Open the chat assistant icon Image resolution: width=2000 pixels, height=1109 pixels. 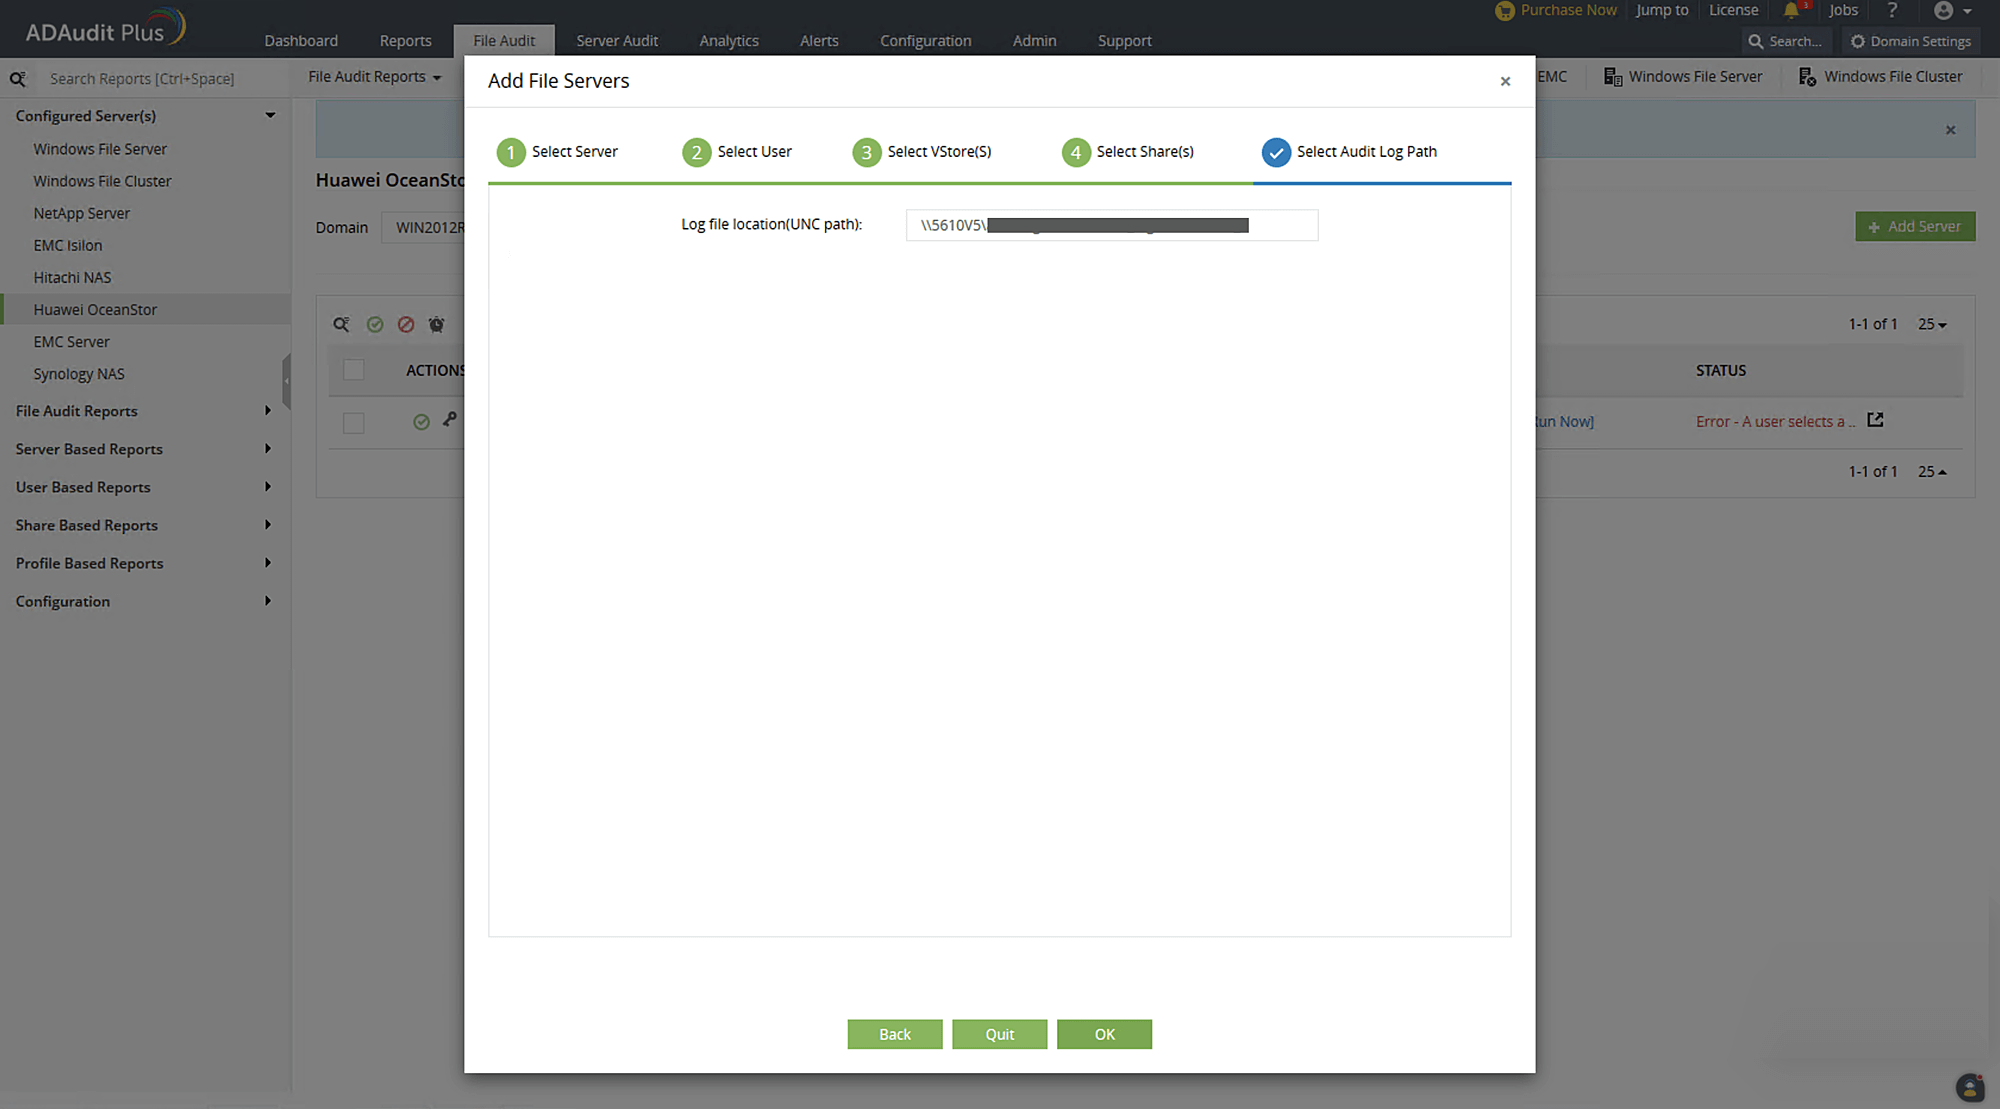click(1969, 1087)
